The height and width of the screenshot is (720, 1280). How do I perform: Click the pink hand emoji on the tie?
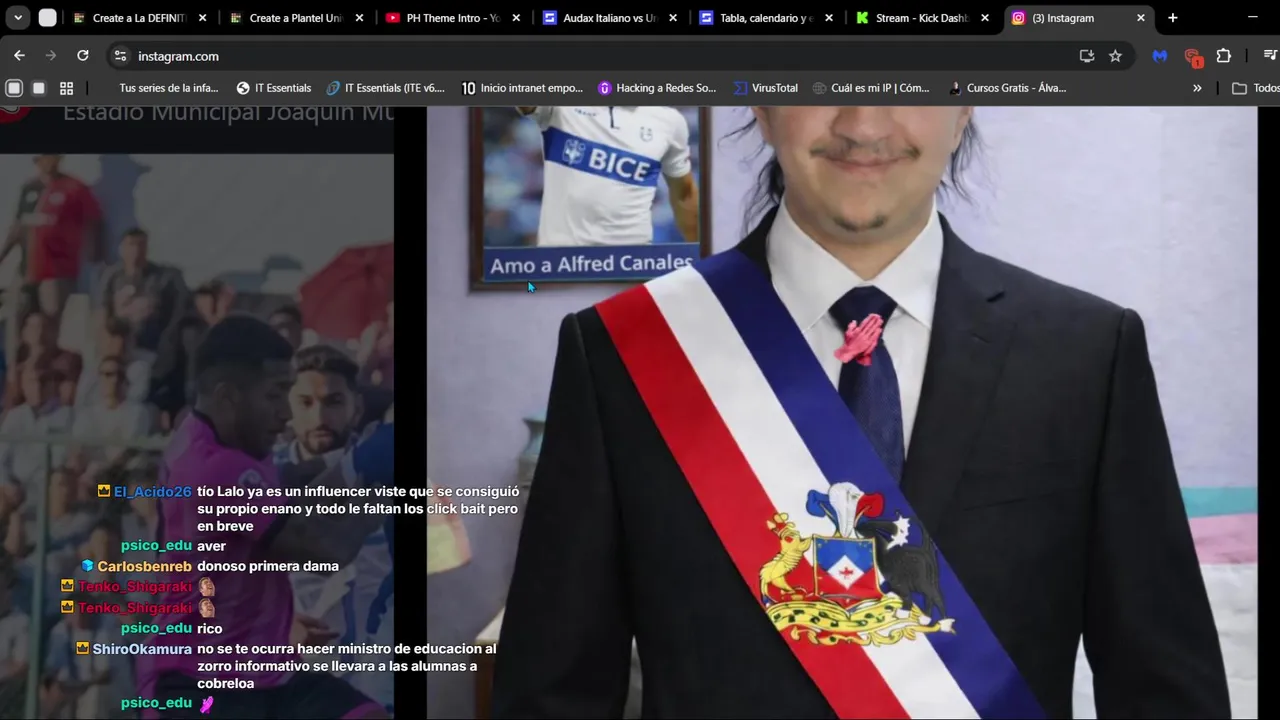tap(858, 340)
